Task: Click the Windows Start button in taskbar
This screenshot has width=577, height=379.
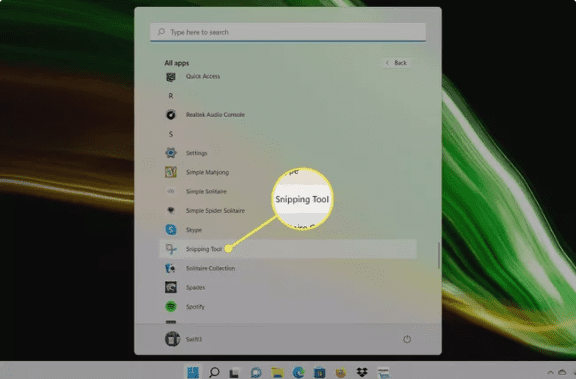Action: [193, 372]
